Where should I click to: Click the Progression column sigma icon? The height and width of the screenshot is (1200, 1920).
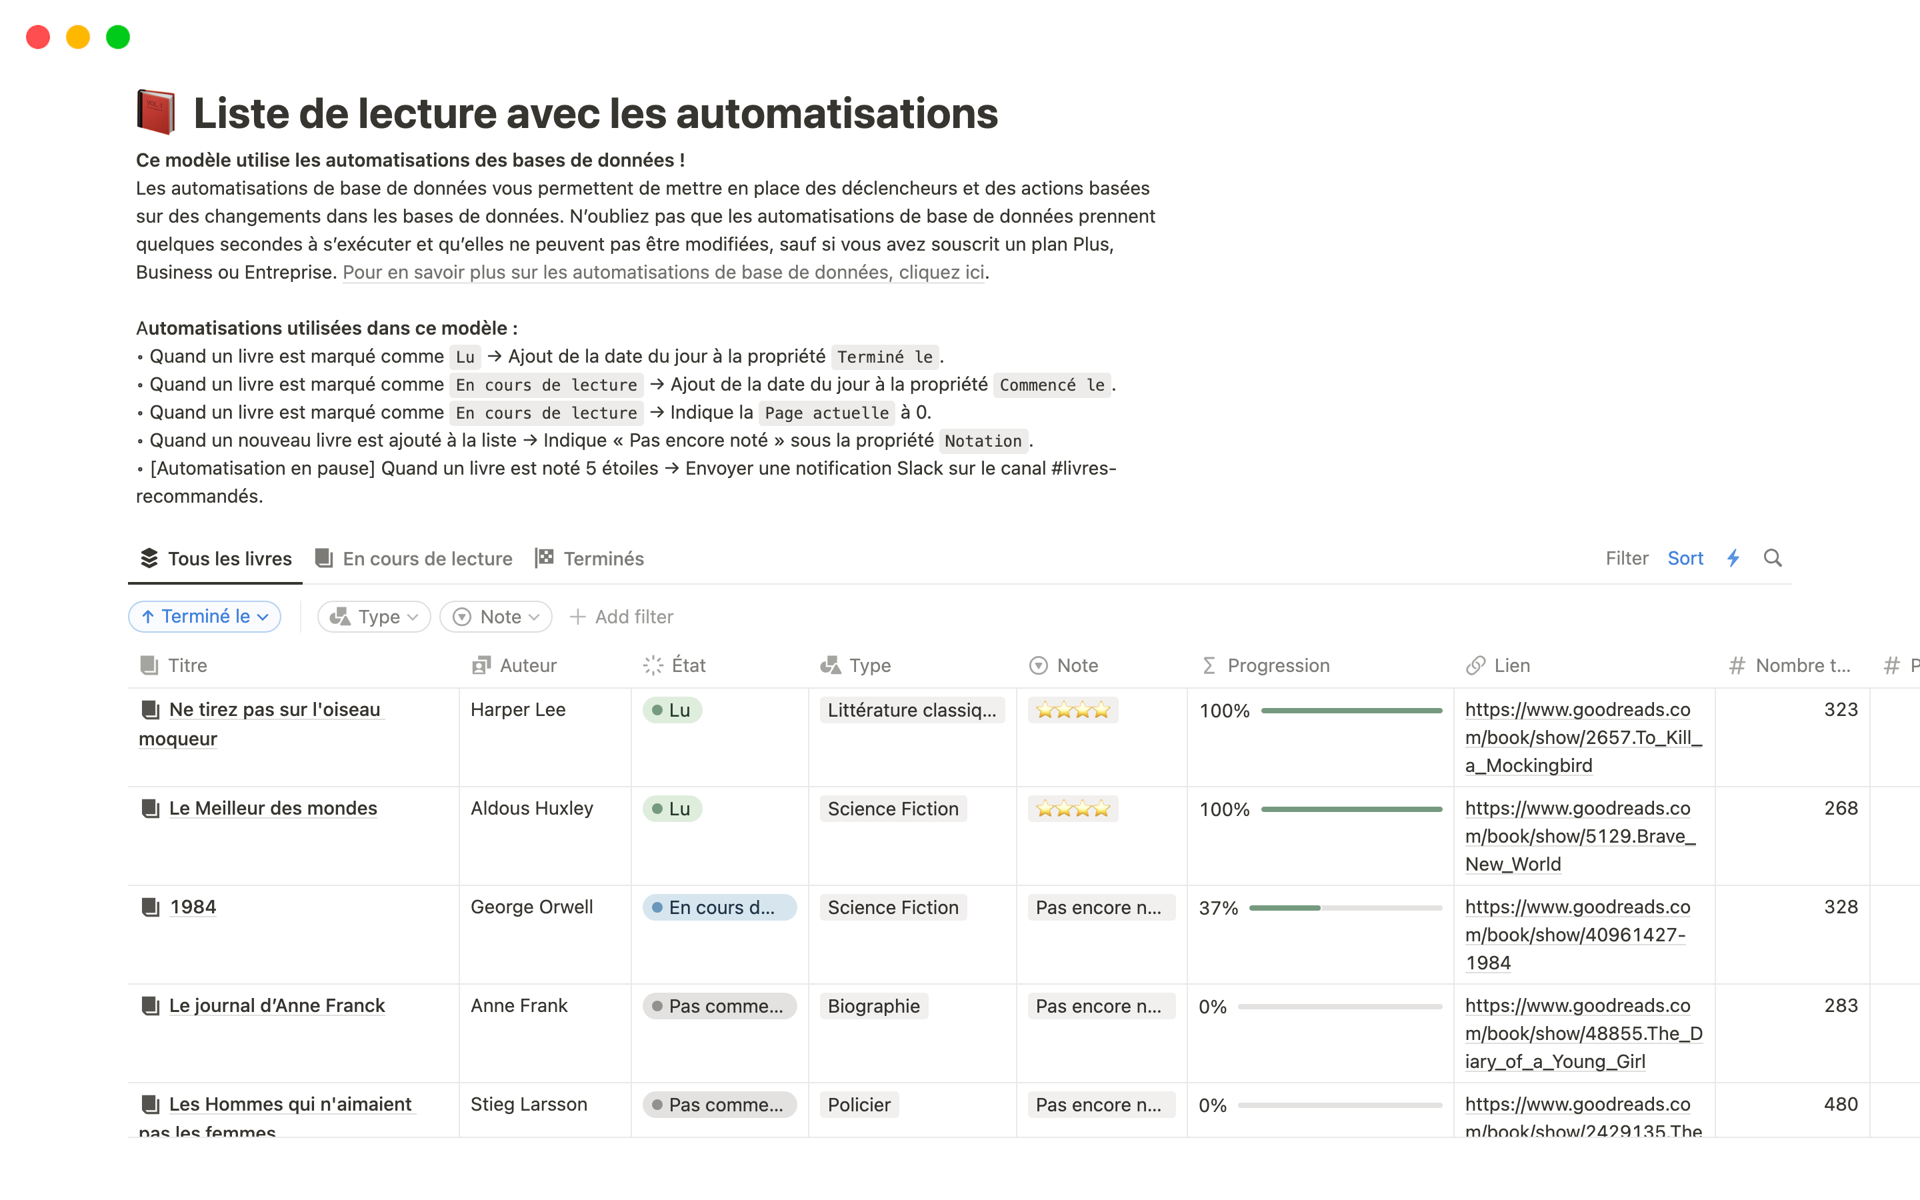[x=1209, y=665]
